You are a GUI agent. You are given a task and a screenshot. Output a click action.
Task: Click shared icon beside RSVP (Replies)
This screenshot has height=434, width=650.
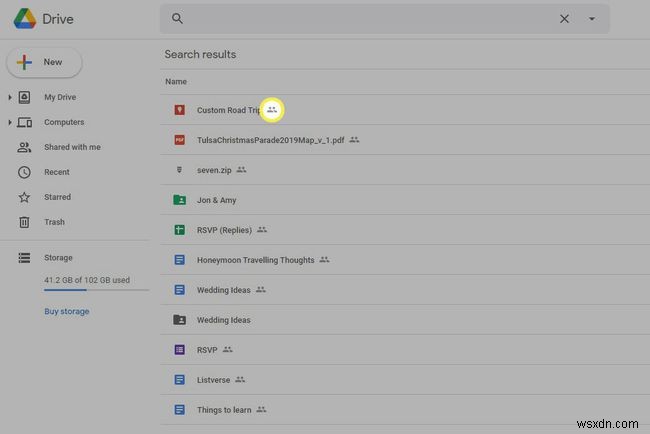[262, 230]
